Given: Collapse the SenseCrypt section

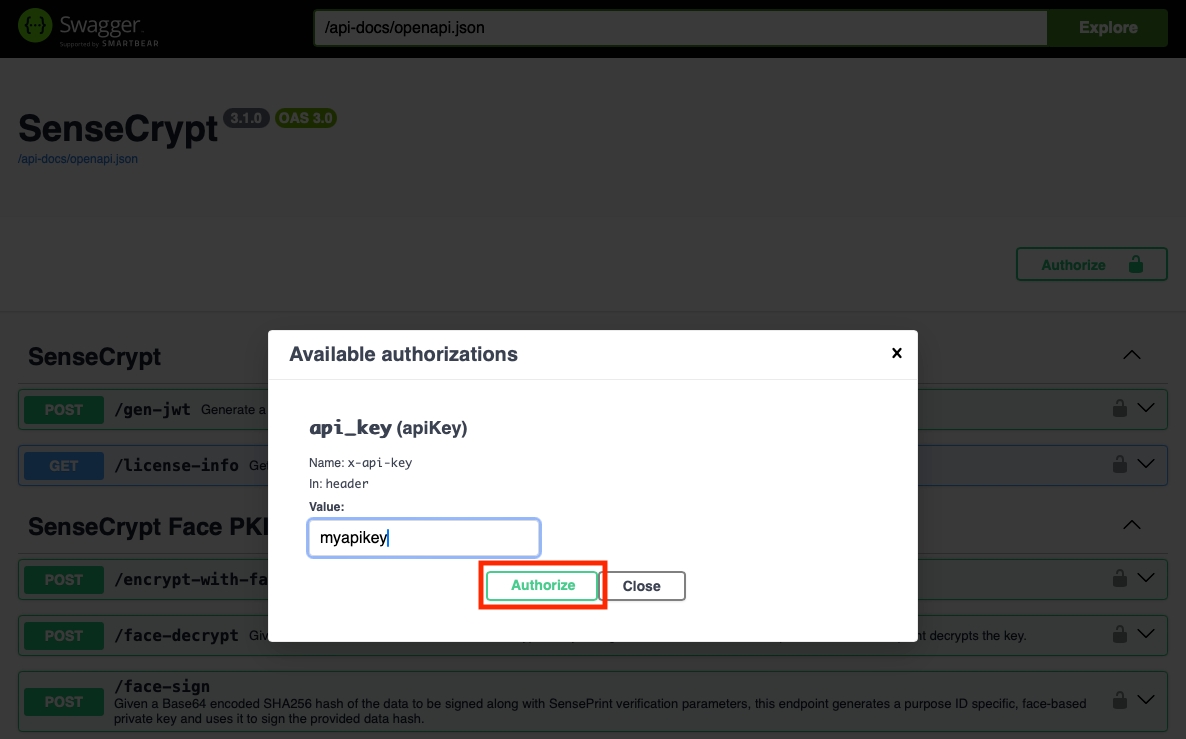Looking at the screenshot, I should click(x=1131, y=356).
